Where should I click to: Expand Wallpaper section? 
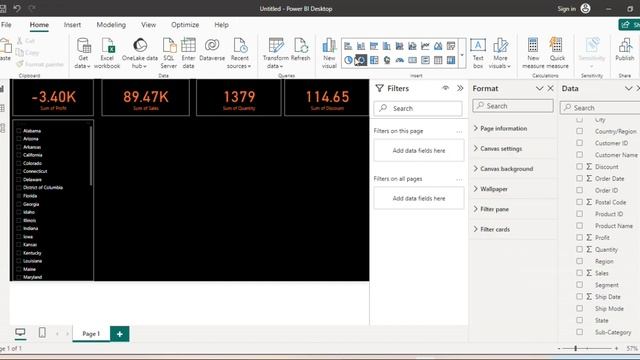(x=494, y=189)
